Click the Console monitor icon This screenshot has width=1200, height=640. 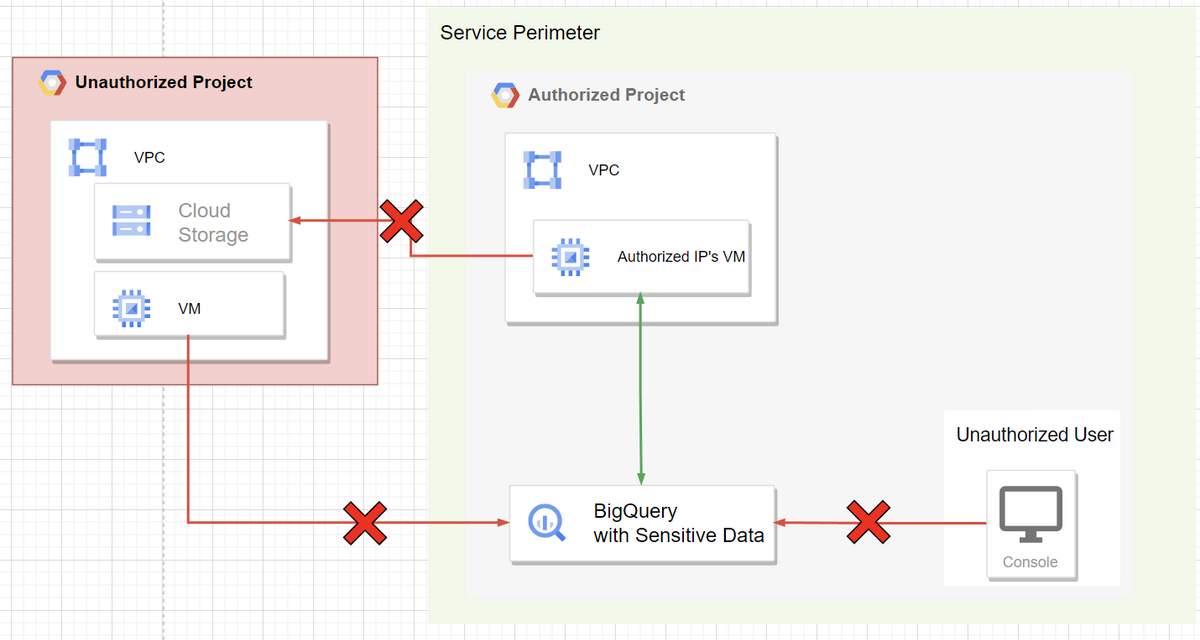[x=1031, y=514]
